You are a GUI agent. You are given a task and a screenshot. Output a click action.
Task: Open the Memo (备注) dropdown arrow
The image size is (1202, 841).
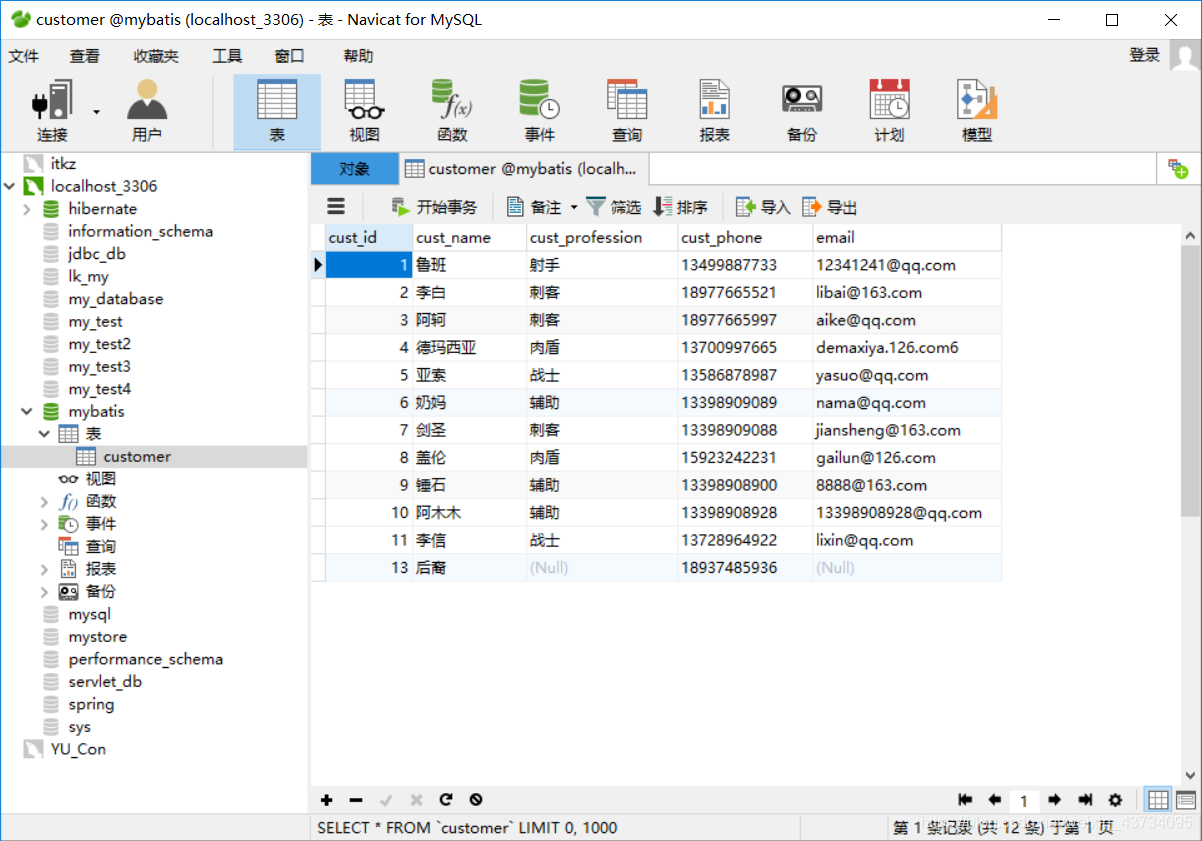coord(574,207)
